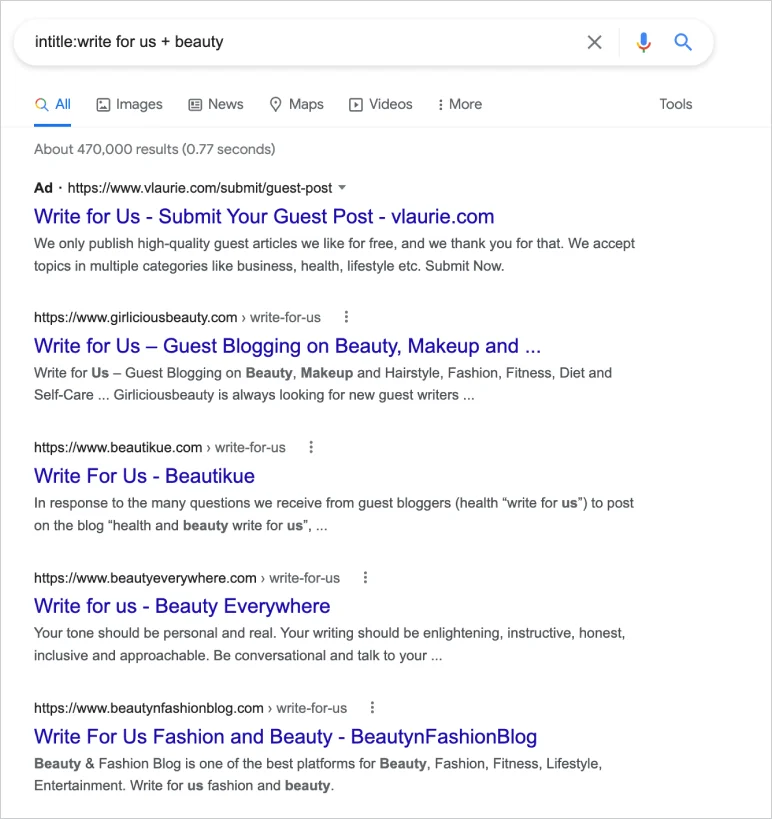Switch to the Images tab

click(x=130, y=104)
